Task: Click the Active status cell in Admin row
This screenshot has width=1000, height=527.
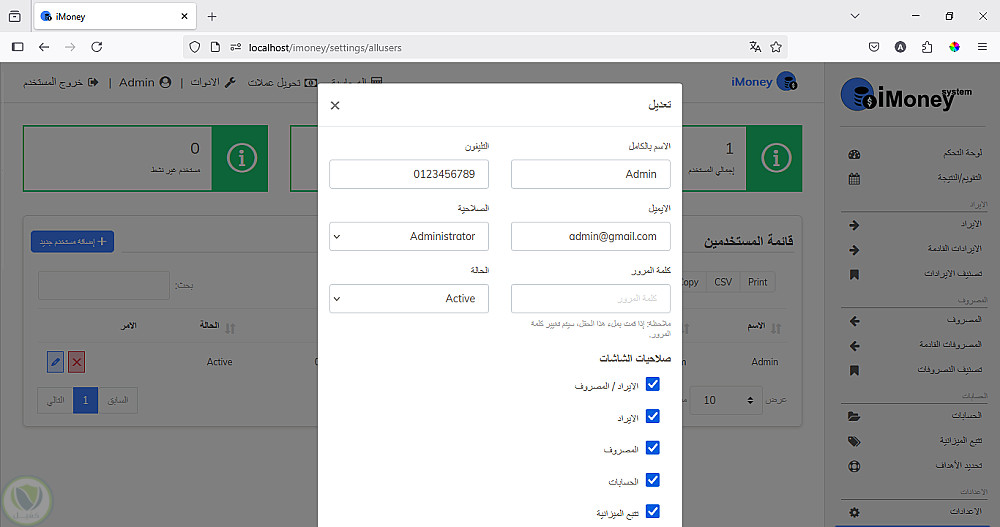Action: click(x=219, y=362)
